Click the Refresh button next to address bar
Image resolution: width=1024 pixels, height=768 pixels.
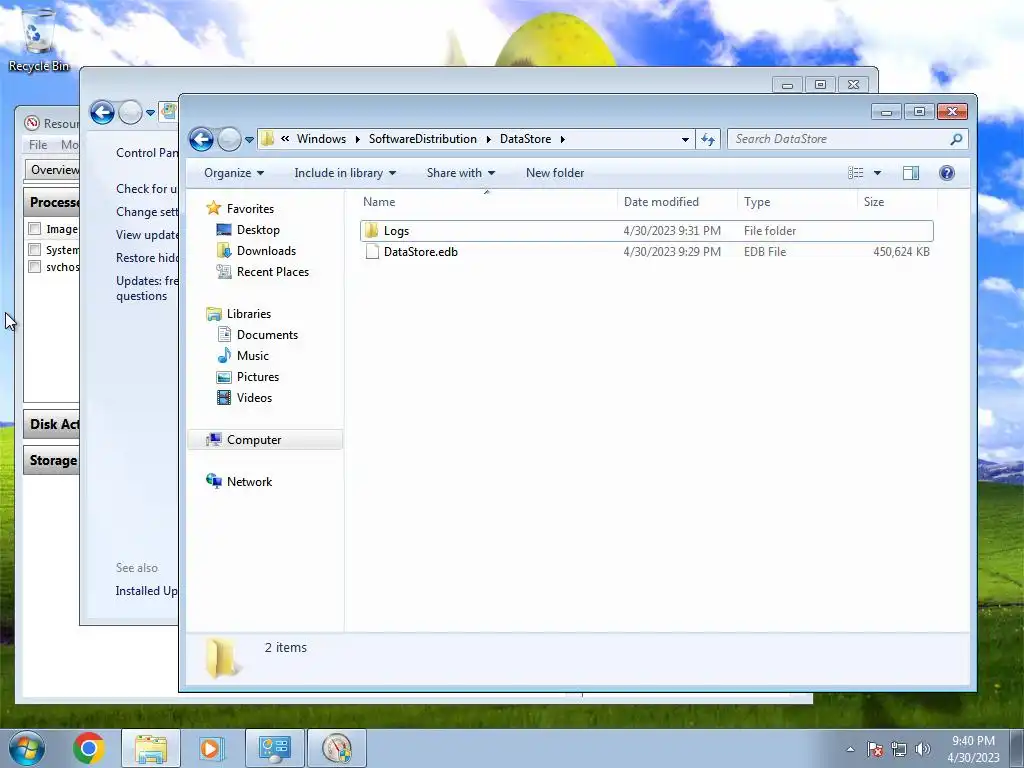pos(708,139)
